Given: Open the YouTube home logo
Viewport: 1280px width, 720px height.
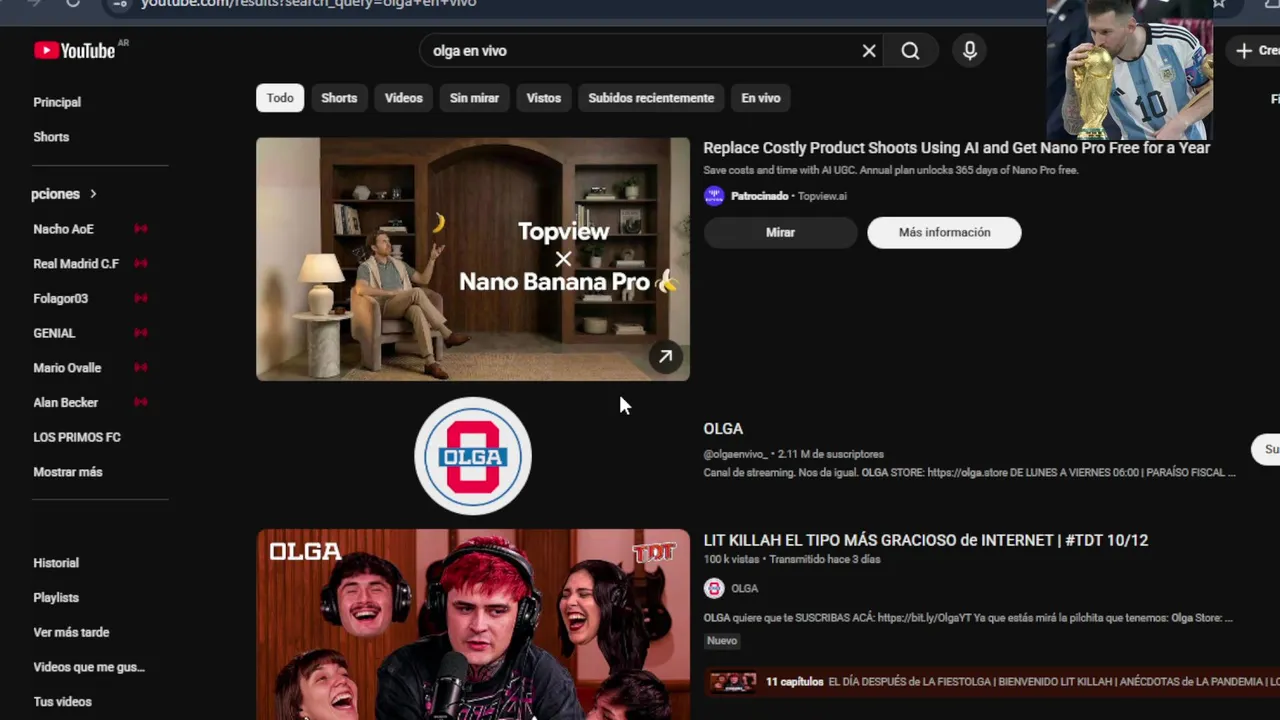Looking at the screenshot, I should click(x=75, y=50).
